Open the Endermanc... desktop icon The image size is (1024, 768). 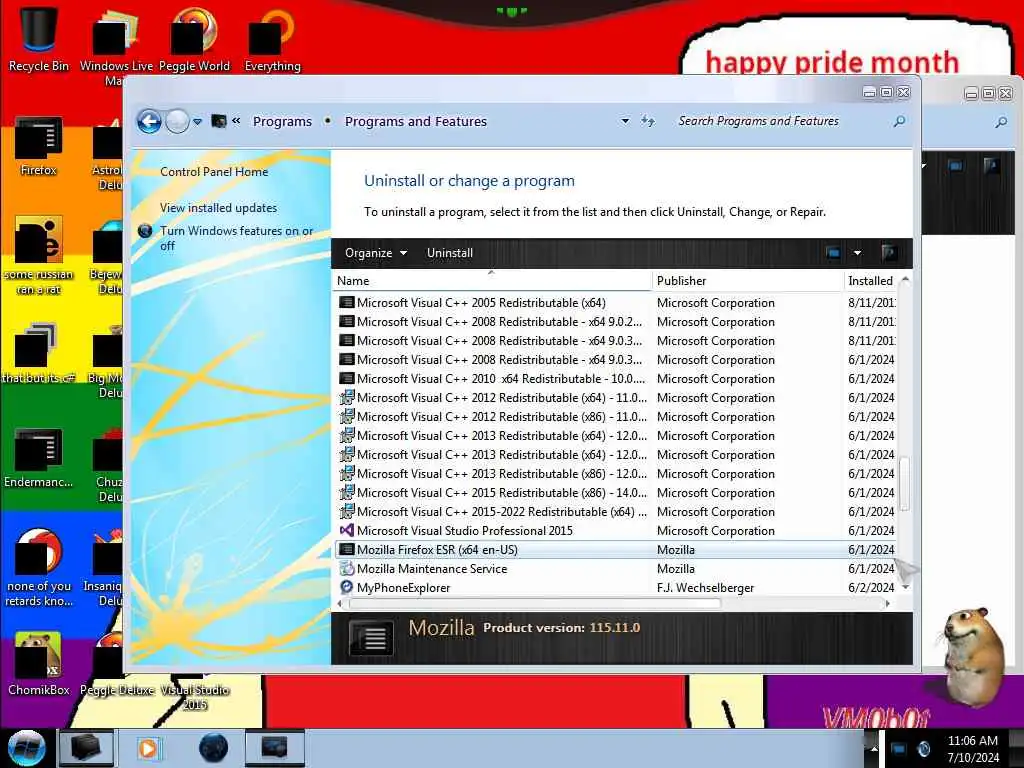38,457
